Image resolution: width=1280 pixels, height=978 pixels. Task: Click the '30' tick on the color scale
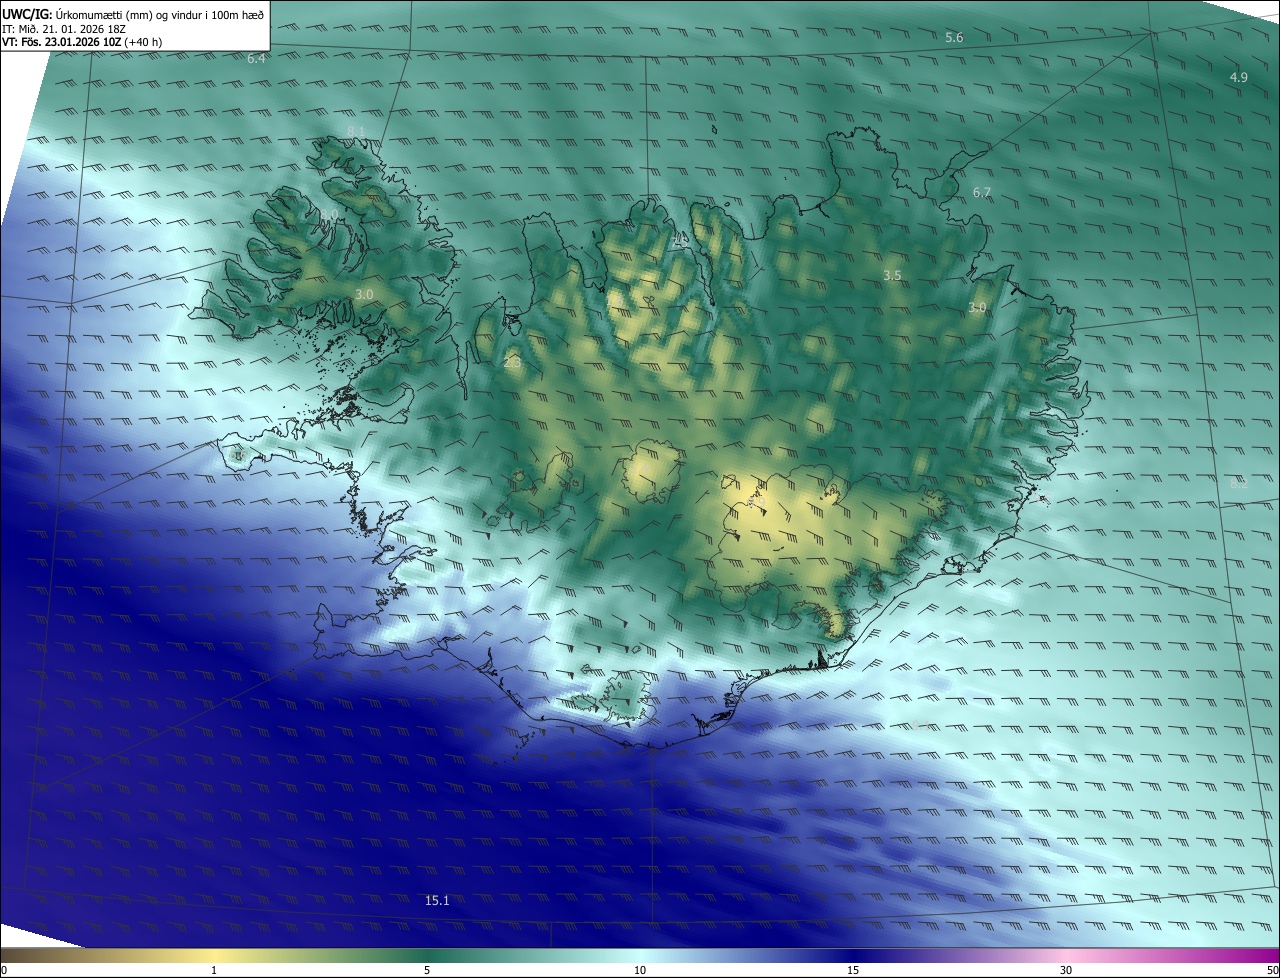click(x=1066, y=971)
